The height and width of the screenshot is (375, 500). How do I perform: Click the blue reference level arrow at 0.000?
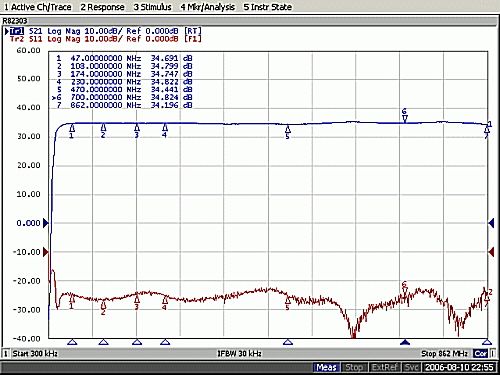point(46,223)
